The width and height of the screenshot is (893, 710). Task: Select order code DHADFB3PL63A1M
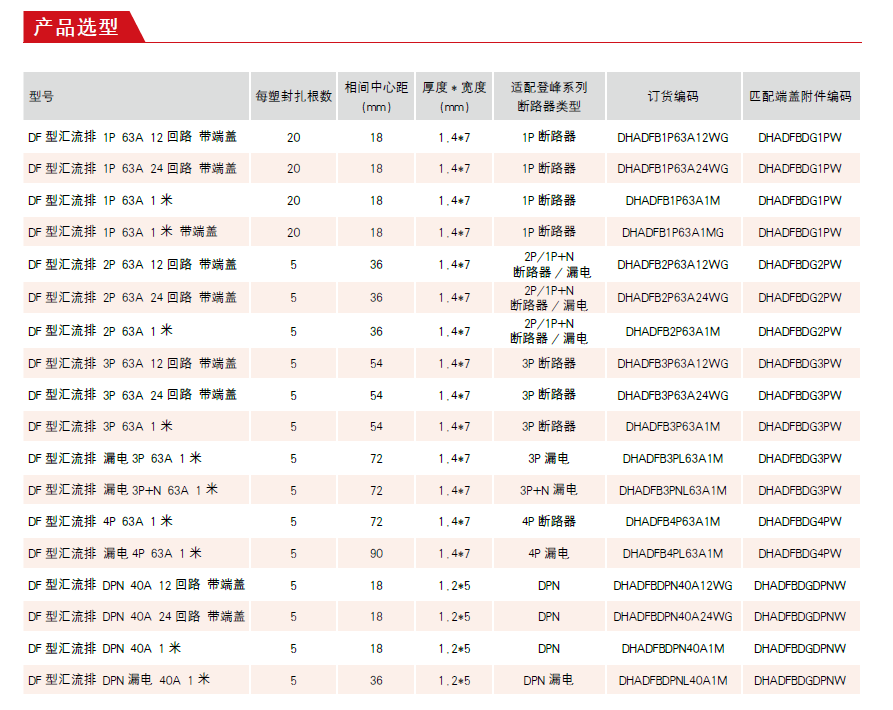click(673, 458)
